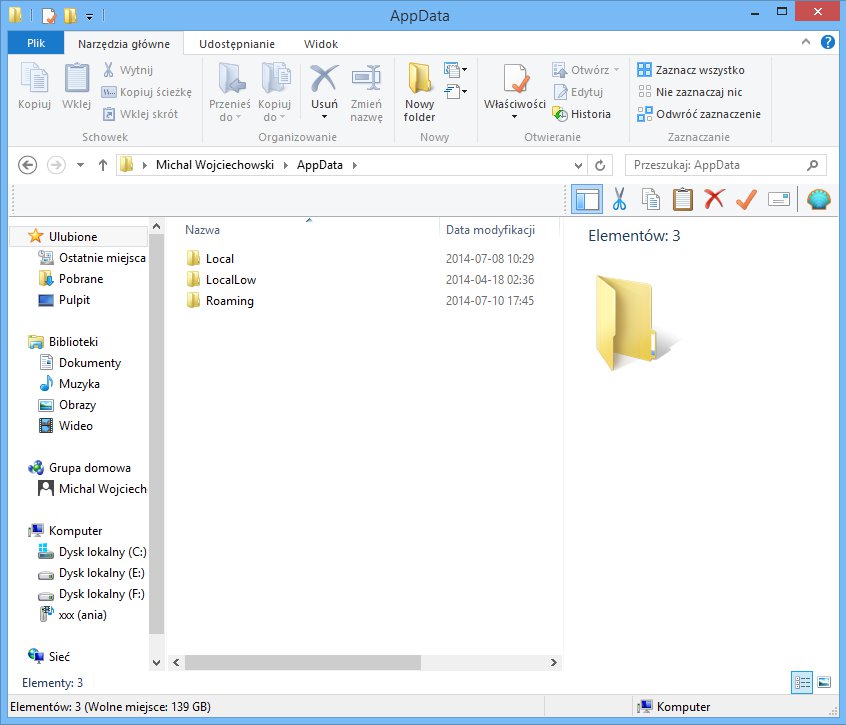Image resolution: width=846 pixels, height=725 pixels.
Task: Switch to the Udostępnianie tab
Action: (x=237, y=44)
